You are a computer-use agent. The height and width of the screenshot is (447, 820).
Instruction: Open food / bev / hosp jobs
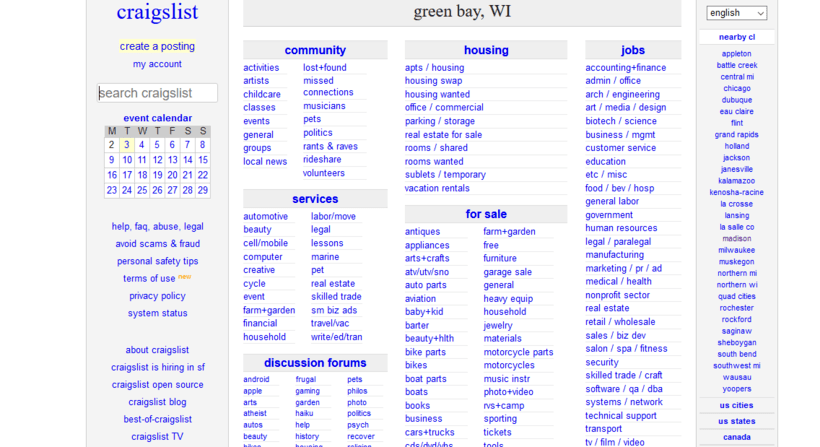click(620, 188)
